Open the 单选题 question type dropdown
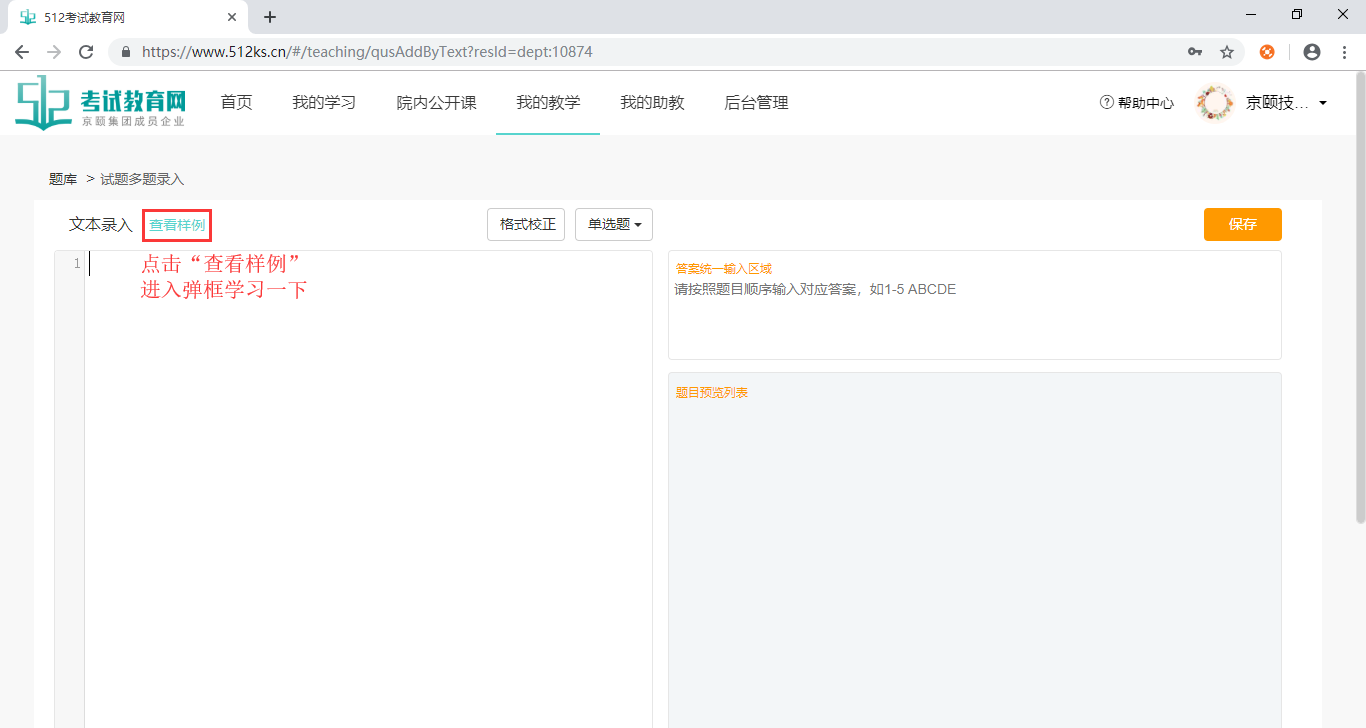 click(614, 225)
